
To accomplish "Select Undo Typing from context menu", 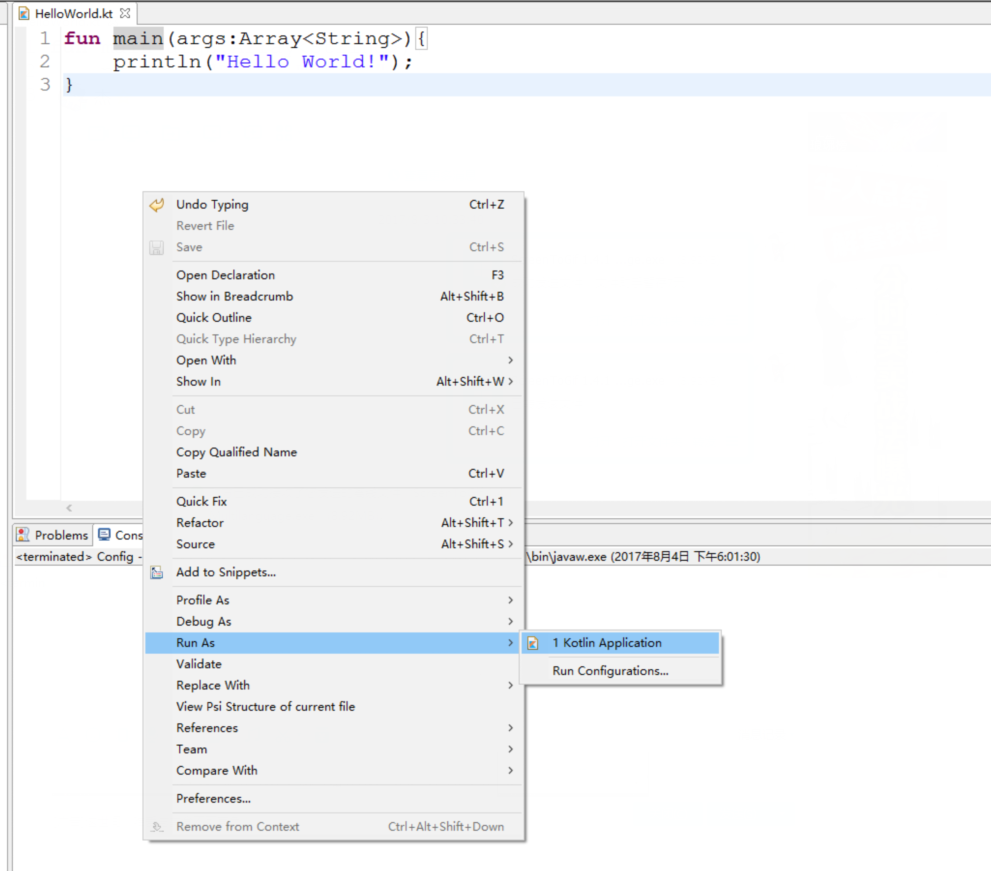I will [334, 205].
